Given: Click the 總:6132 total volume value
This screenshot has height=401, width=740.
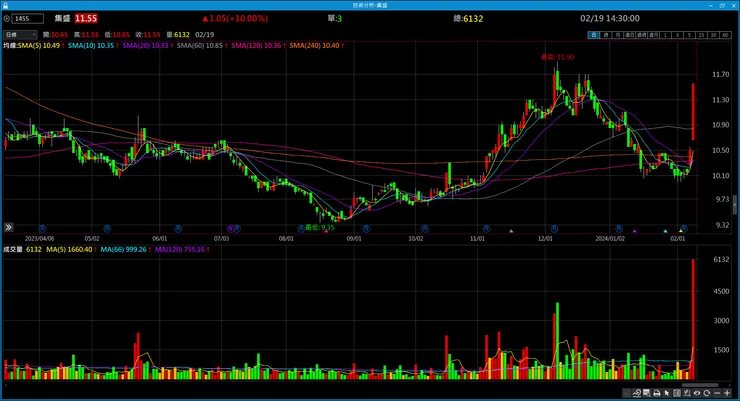Looking at the screenshot, I should click(468, 19).
